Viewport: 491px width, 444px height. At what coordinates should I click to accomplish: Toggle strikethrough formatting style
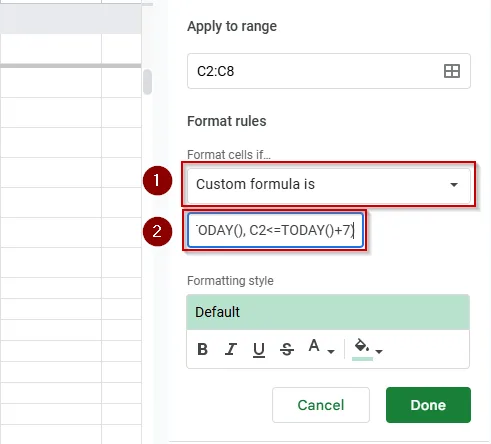(x=287, y=349)
